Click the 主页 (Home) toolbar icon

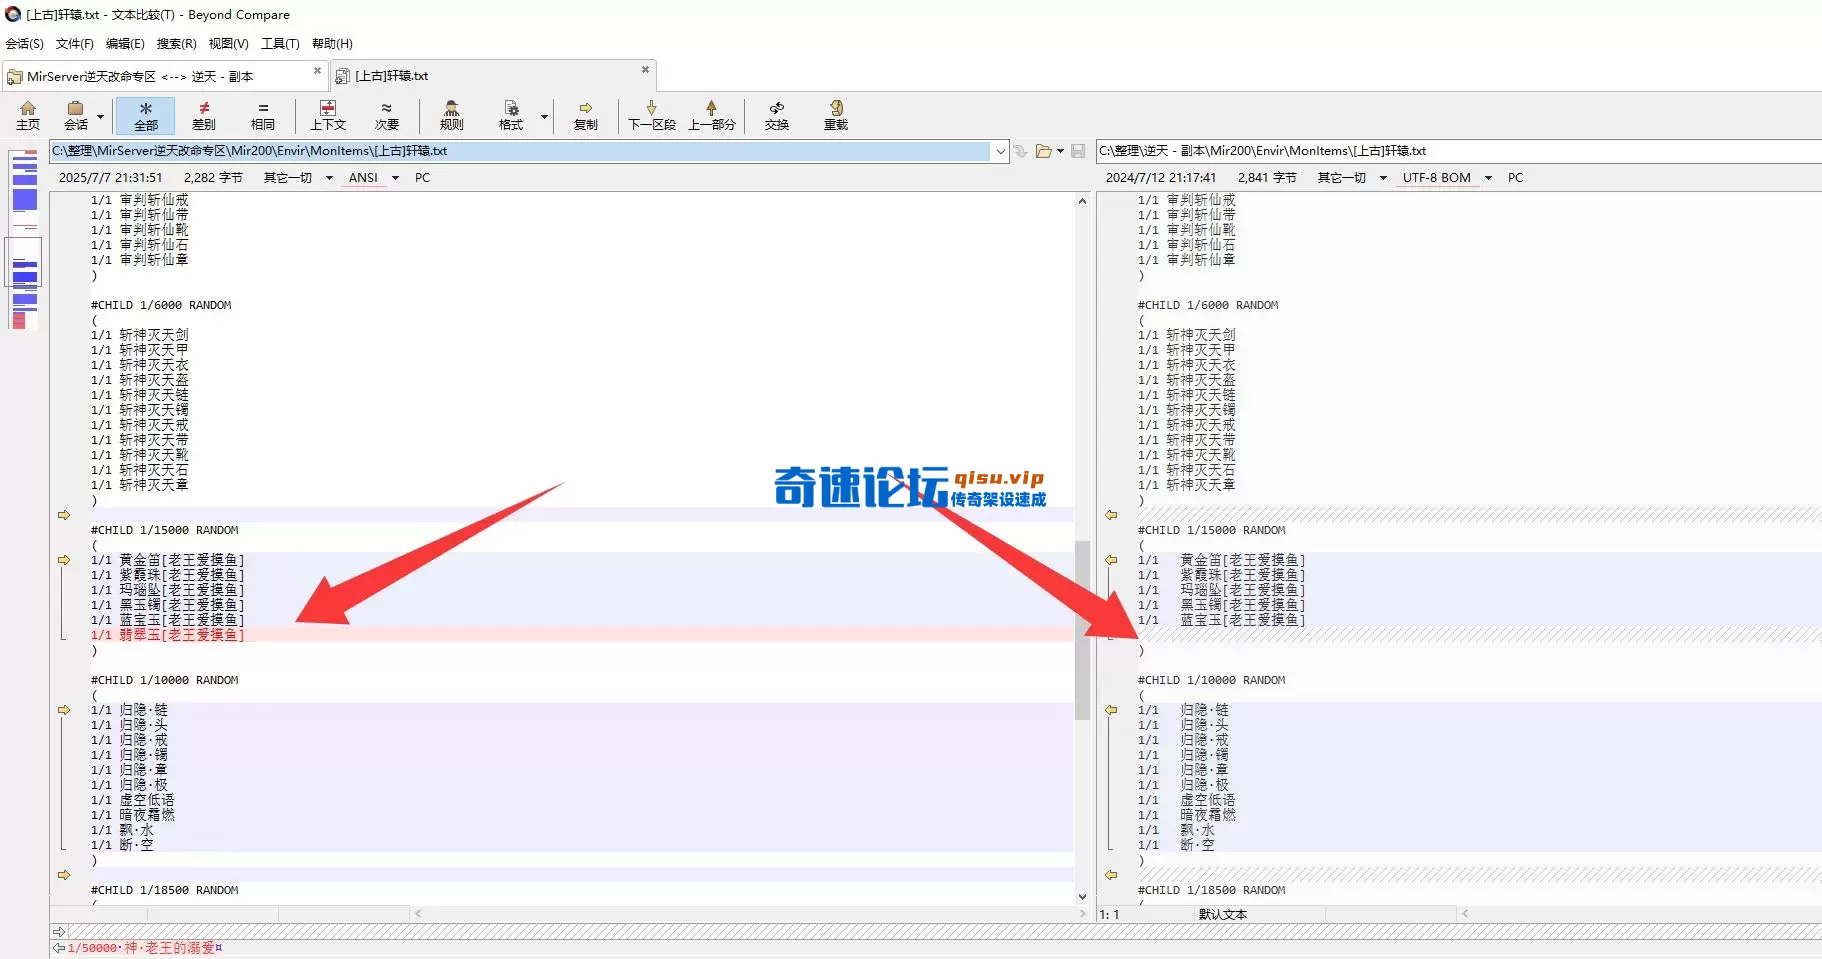click(x=28, y=115)
